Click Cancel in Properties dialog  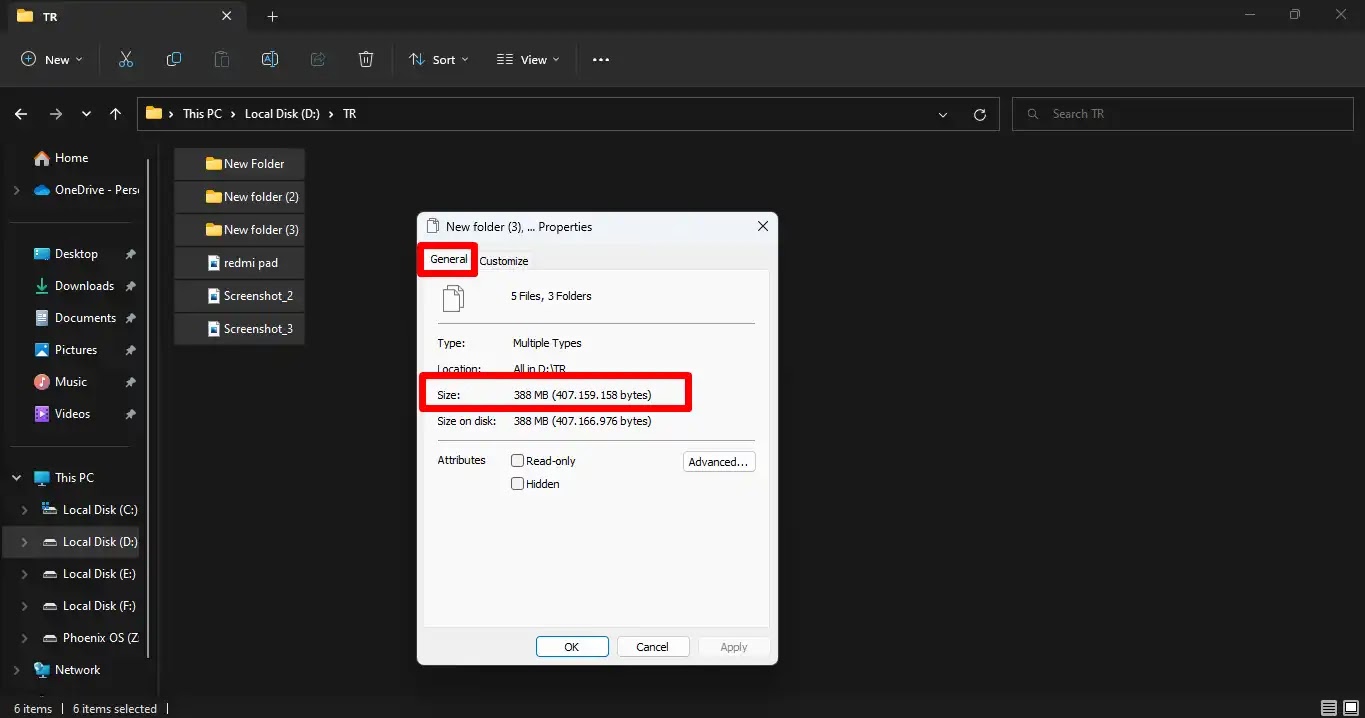tap(653, 647)
